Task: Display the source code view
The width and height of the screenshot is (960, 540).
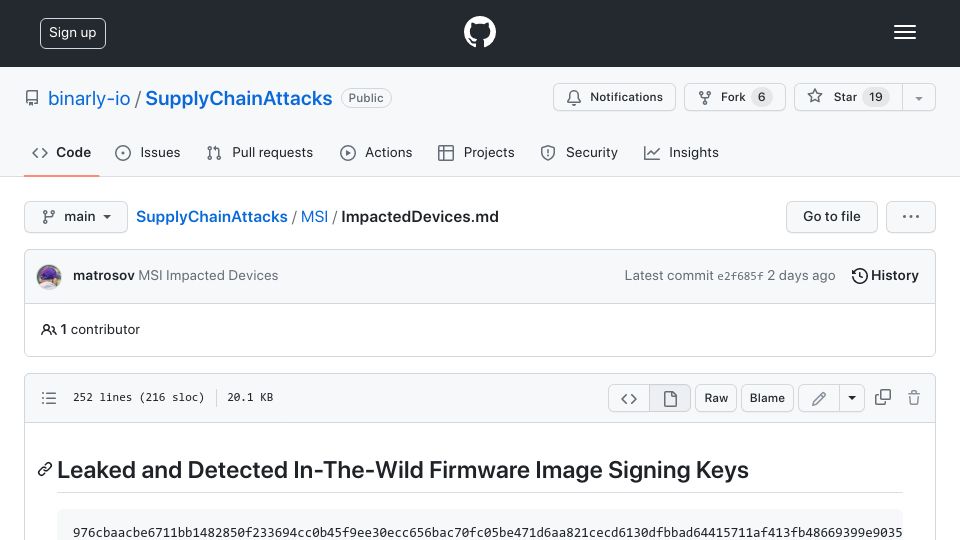Action: 629,399
